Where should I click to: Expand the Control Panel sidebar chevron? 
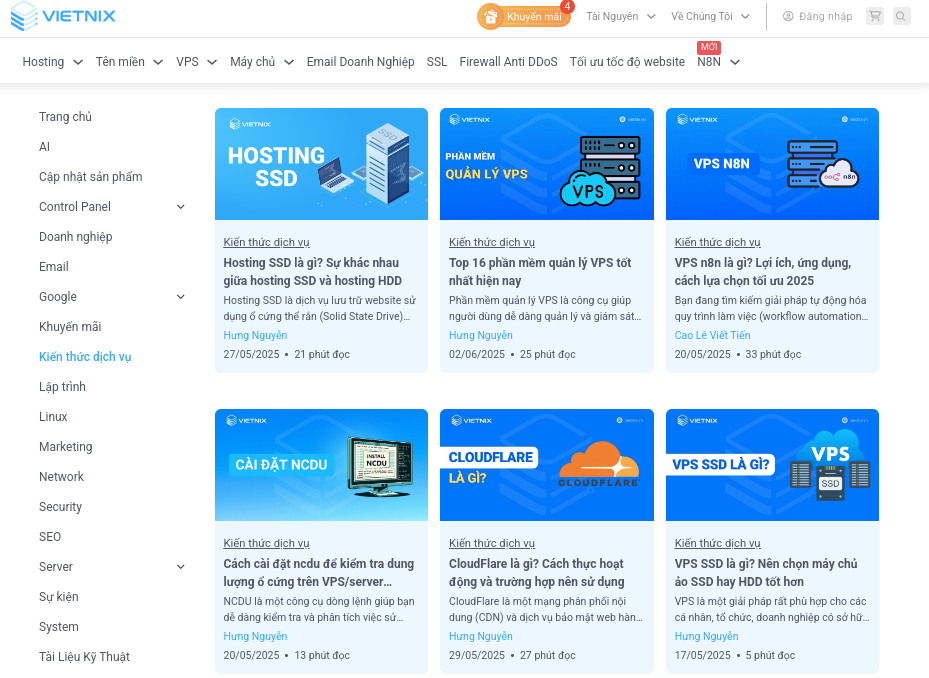tap(181, 207)
